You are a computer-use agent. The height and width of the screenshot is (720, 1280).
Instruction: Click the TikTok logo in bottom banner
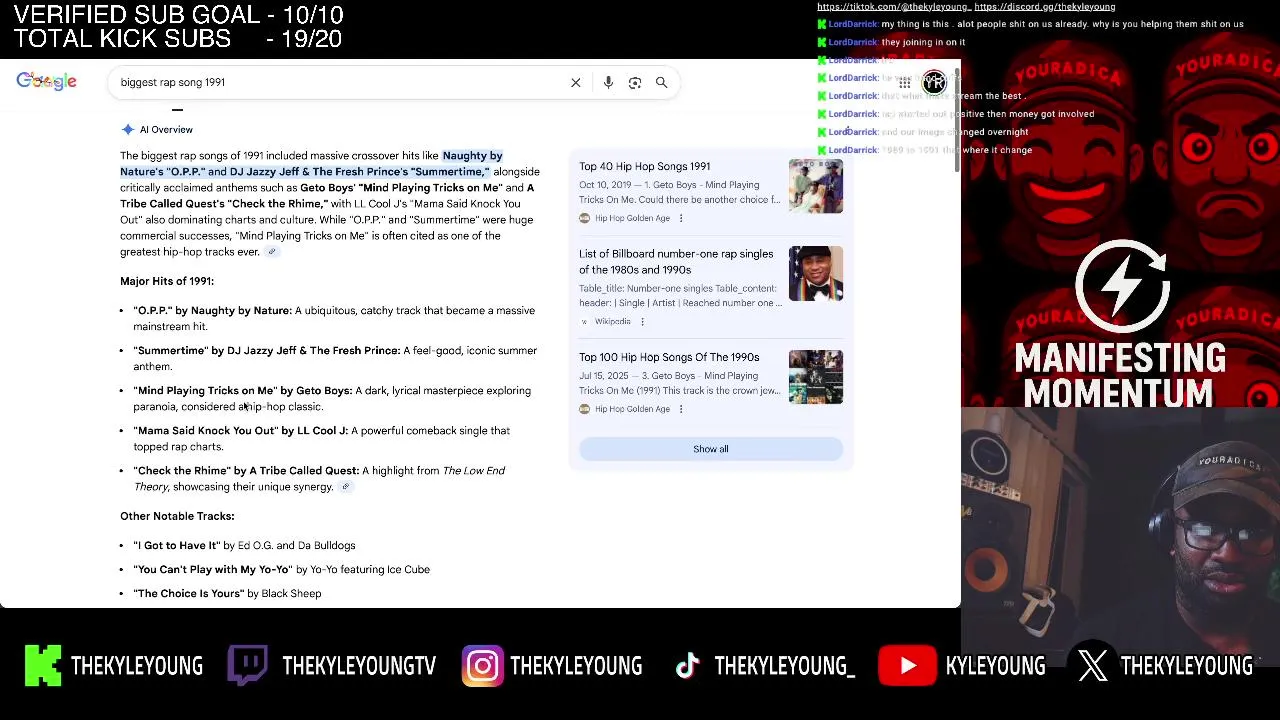pyautogui.click(x=687, y=666)
